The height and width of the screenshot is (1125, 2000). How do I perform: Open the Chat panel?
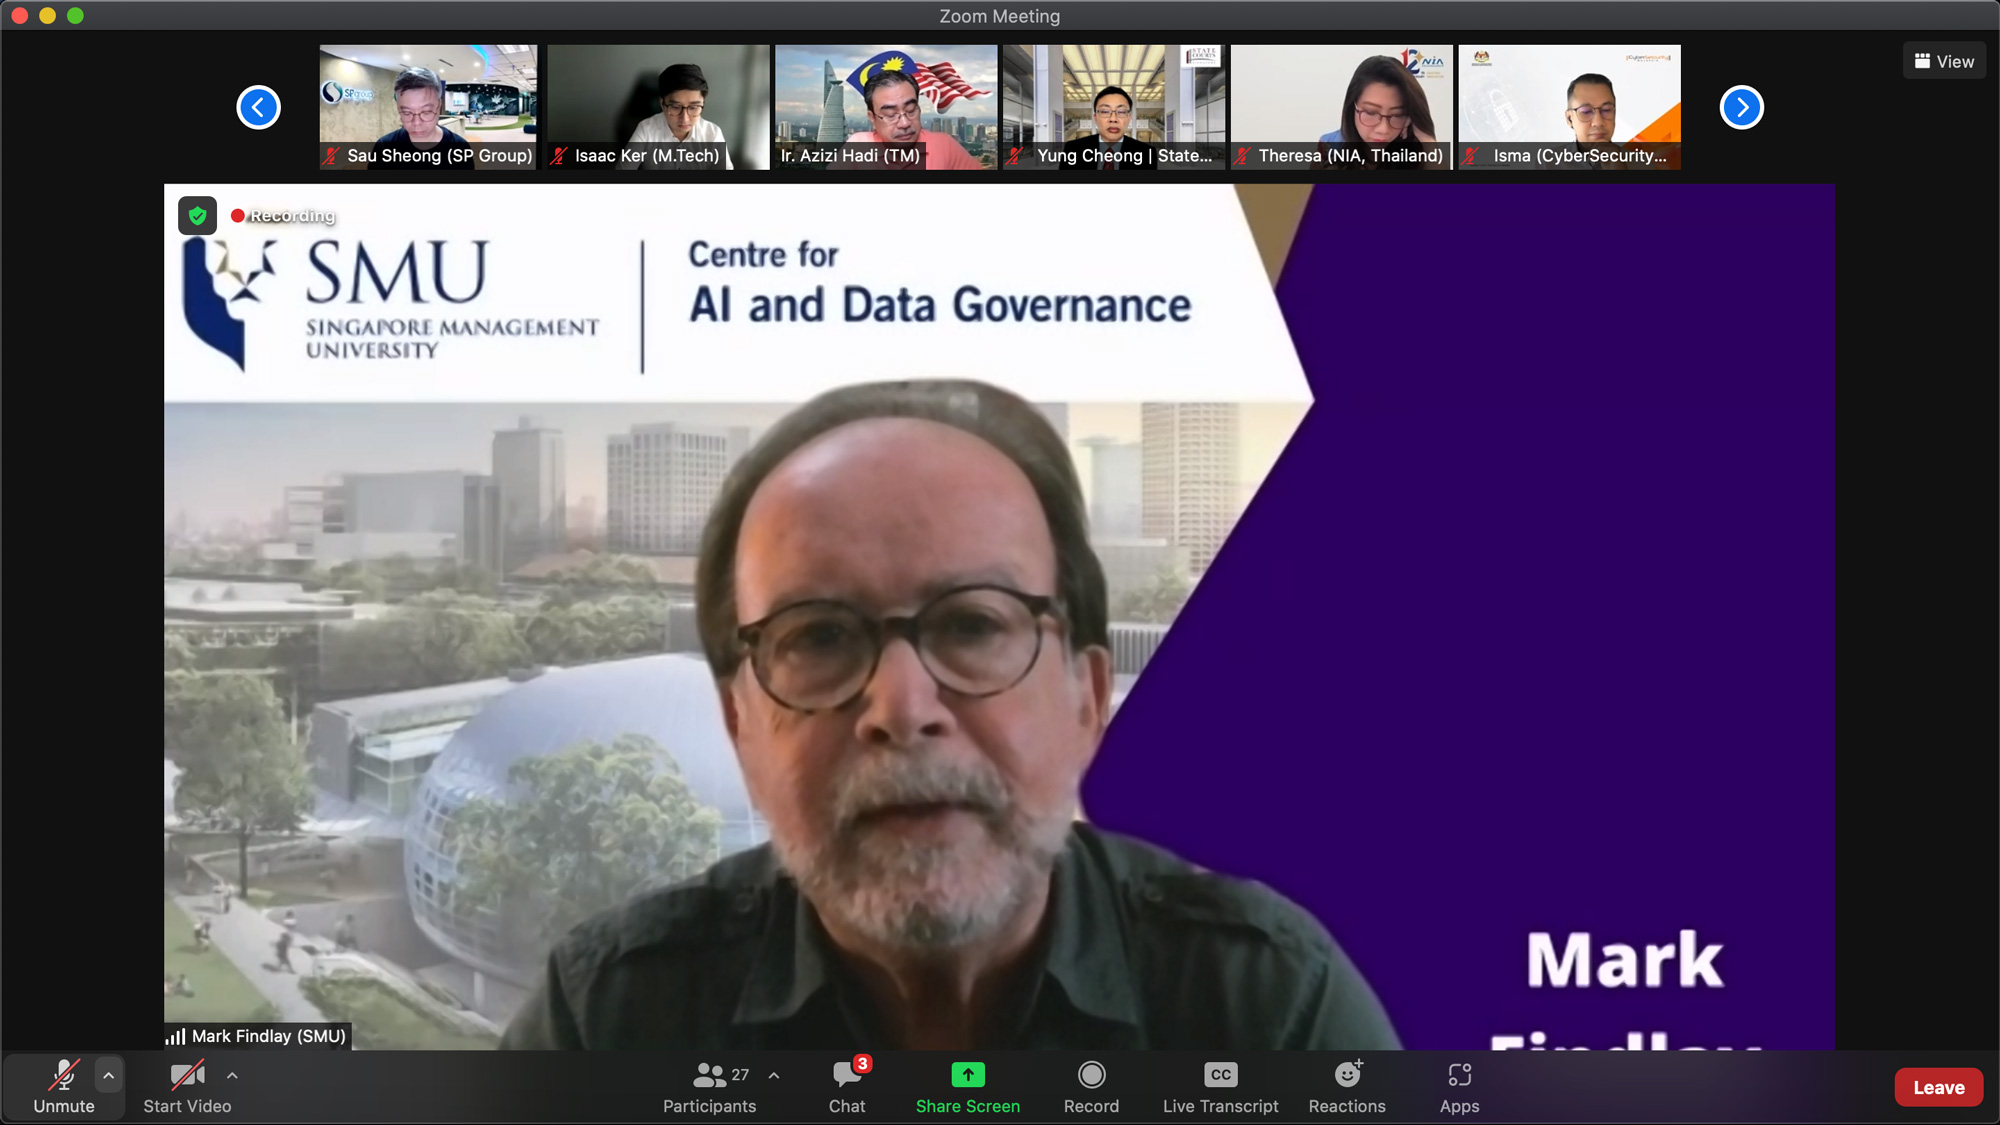click(847, 1086)
